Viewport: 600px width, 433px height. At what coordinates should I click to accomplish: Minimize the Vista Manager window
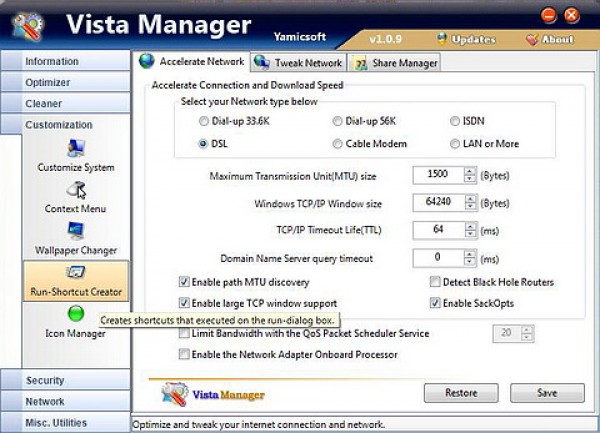pyautogui.click(x=549, y=16)
